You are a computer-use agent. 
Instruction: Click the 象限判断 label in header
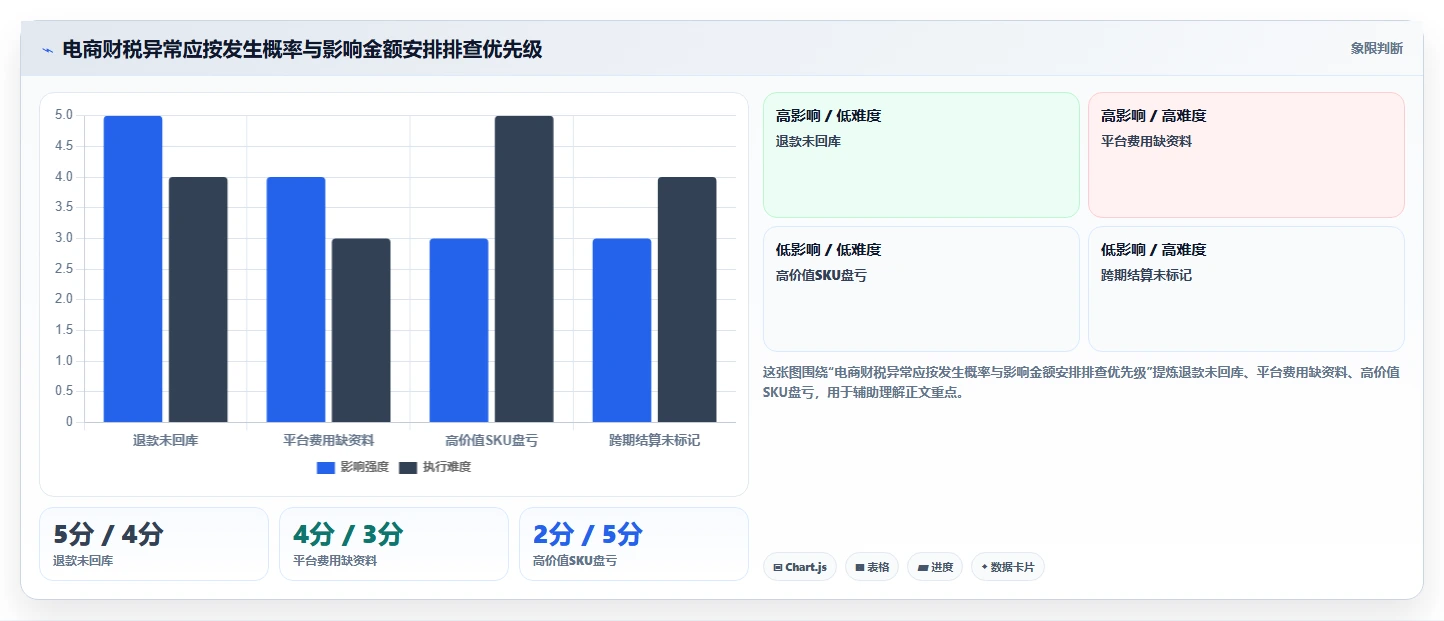click(1377, 48)
